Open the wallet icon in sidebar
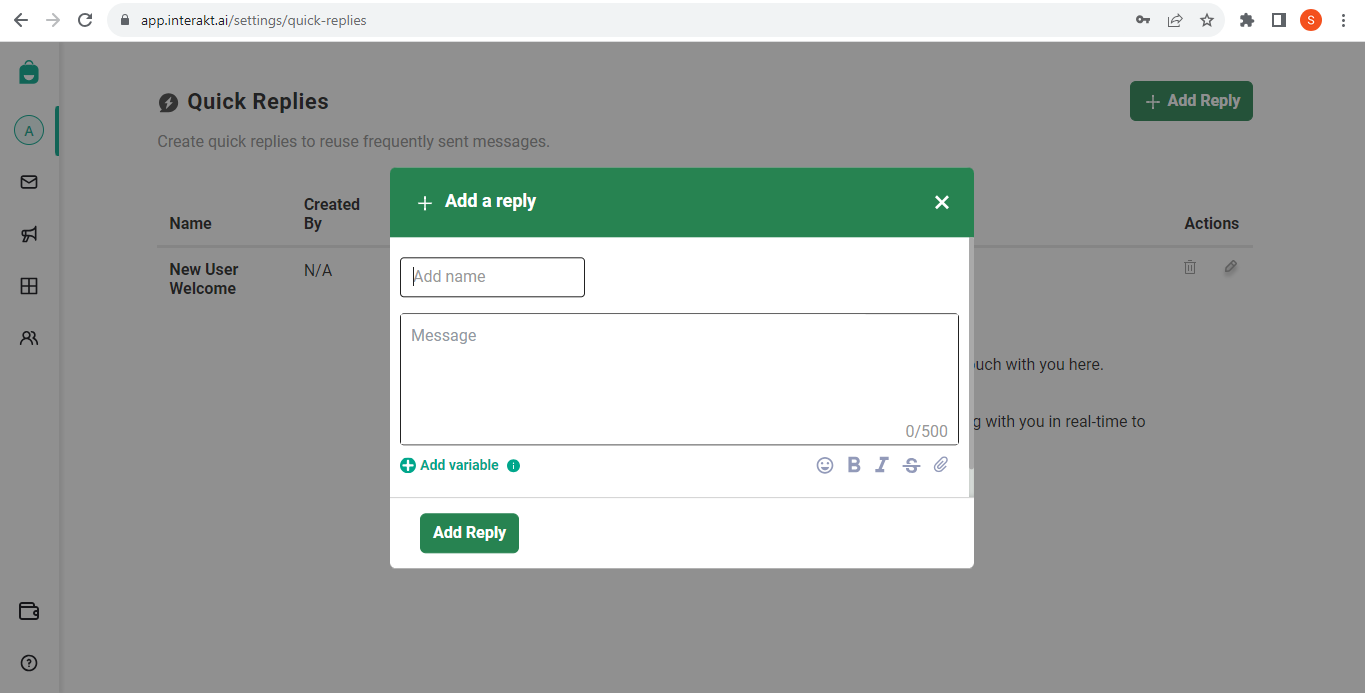The width and height of the screenshot is (1365, 693). [x=29, y=611]
